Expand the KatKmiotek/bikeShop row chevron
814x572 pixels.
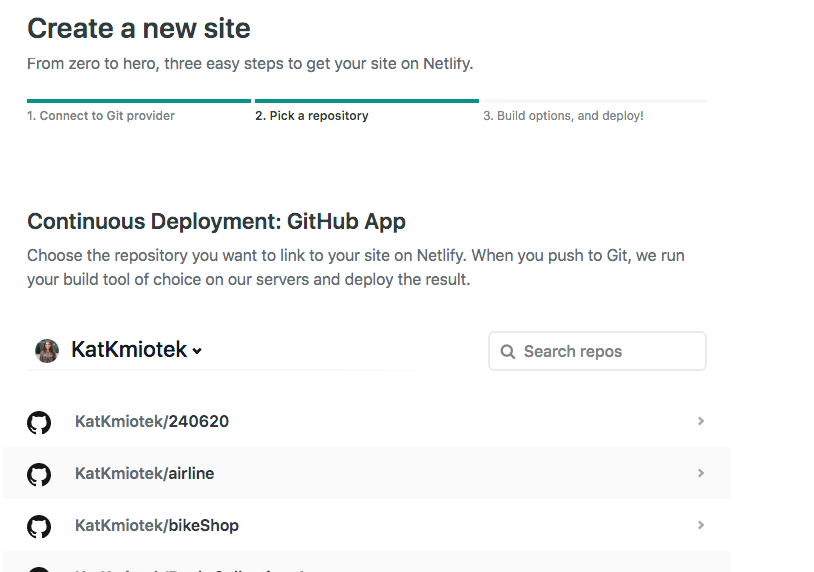pyautogui.click(x=701, y=525)
